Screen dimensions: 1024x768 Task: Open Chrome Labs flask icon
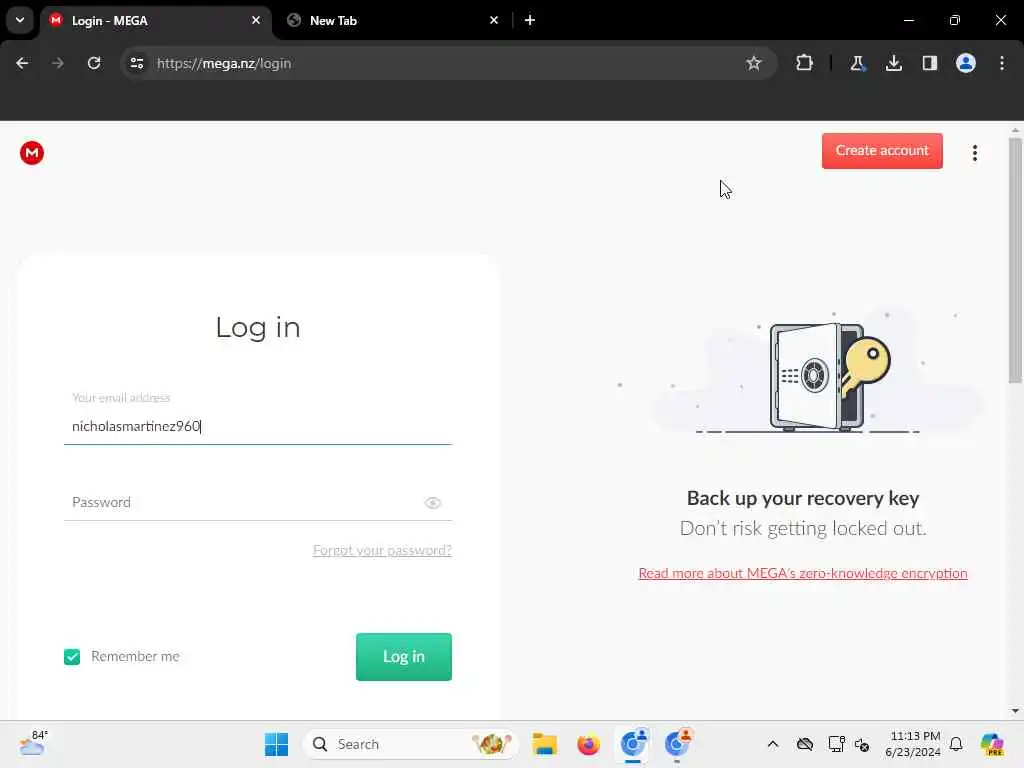pos(857,63)
